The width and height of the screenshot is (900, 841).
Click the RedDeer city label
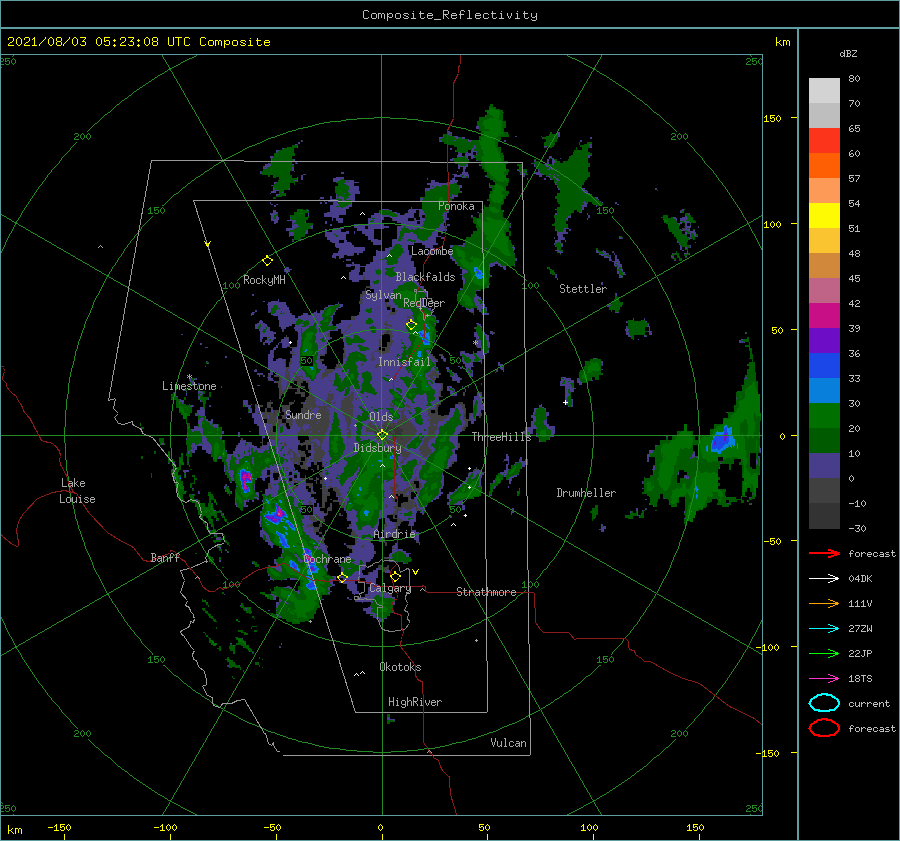(424, 303)
